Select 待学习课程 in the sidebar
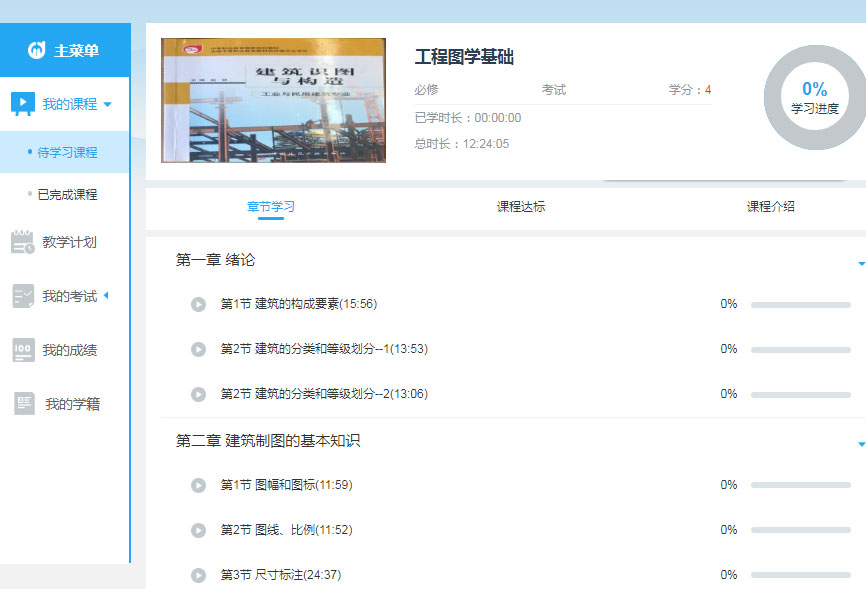 tap(67, 153)
